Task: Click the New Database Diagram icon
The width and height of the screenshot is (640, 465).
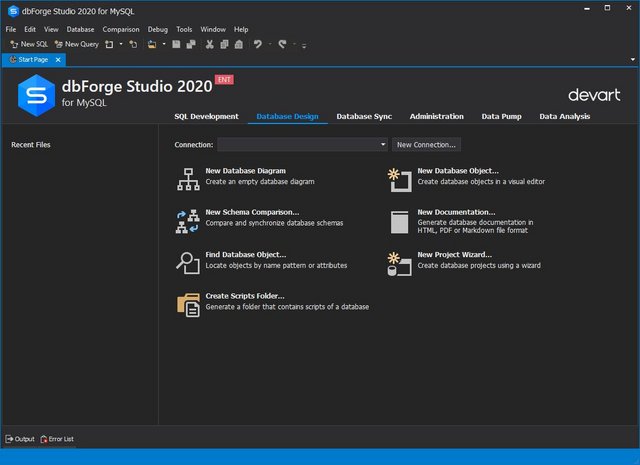Action: 188,179
